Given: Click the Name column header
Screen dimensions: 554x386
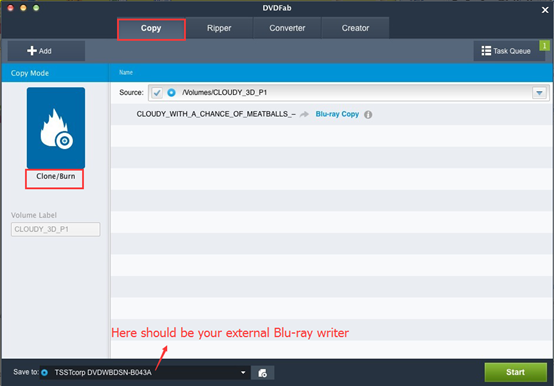Looking at the screenshot, I should [x=126, y=72].
